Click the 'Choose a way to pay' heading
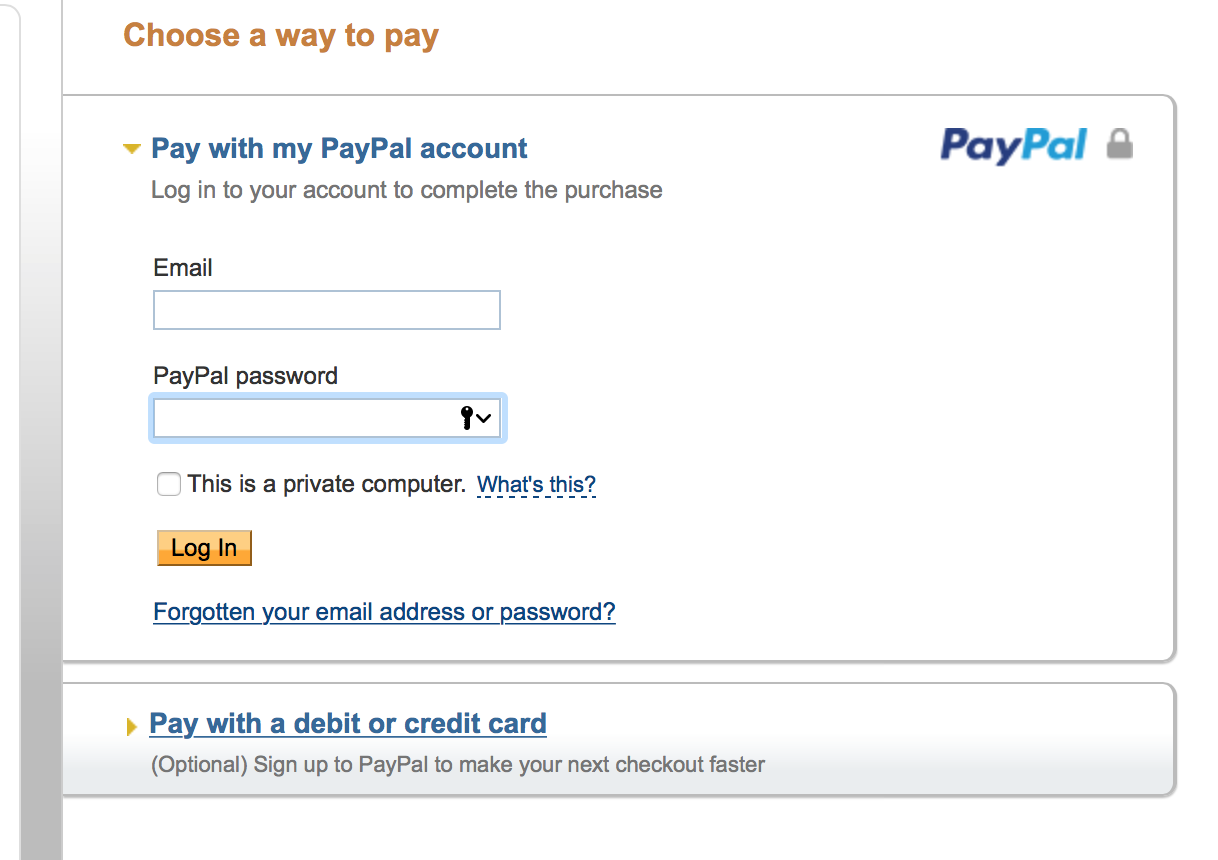This screenshot has width=1218, height=860. pos(281,35)
